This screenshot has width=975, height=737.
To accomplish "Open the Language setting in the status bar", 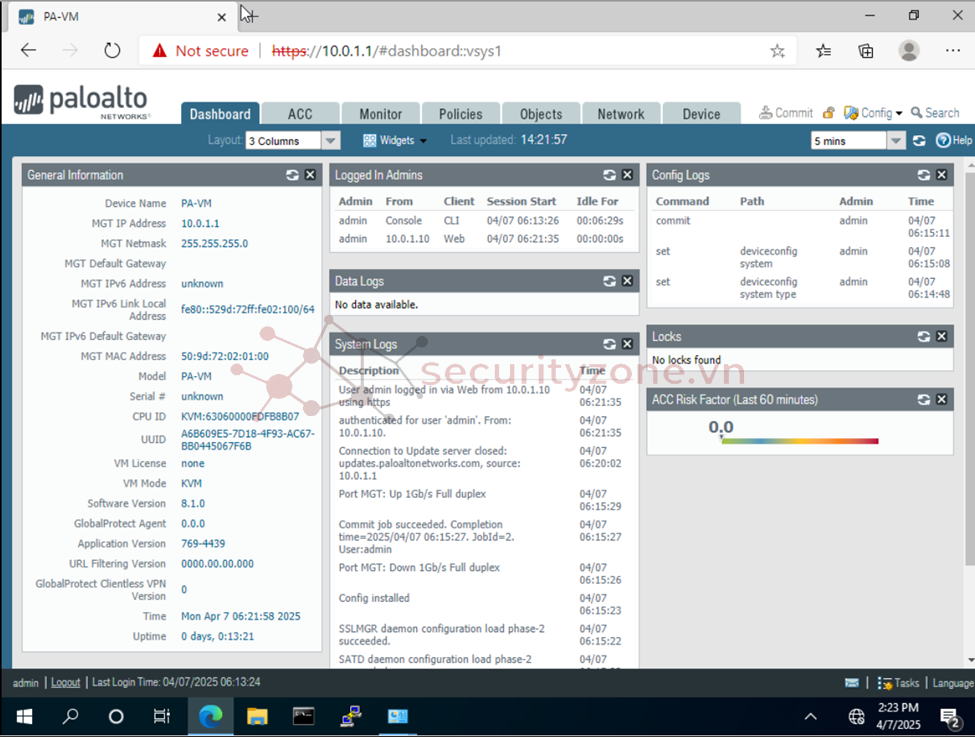I will click(x=953, y=683).
